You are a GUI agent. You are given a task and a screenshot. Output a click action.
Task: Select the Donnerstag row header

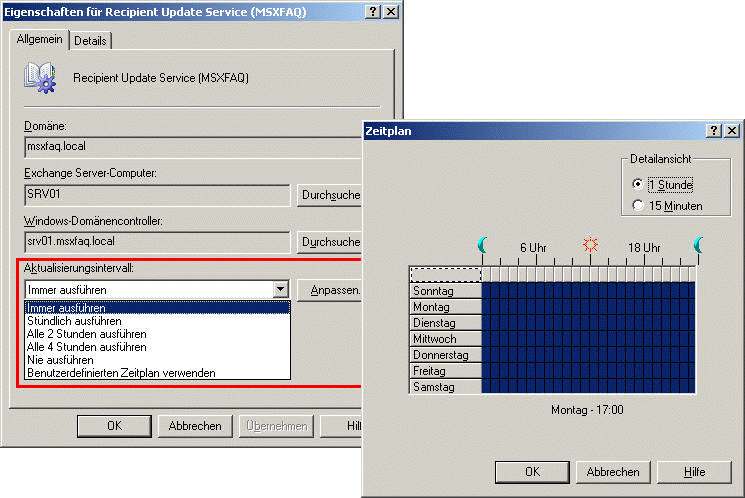446,355
